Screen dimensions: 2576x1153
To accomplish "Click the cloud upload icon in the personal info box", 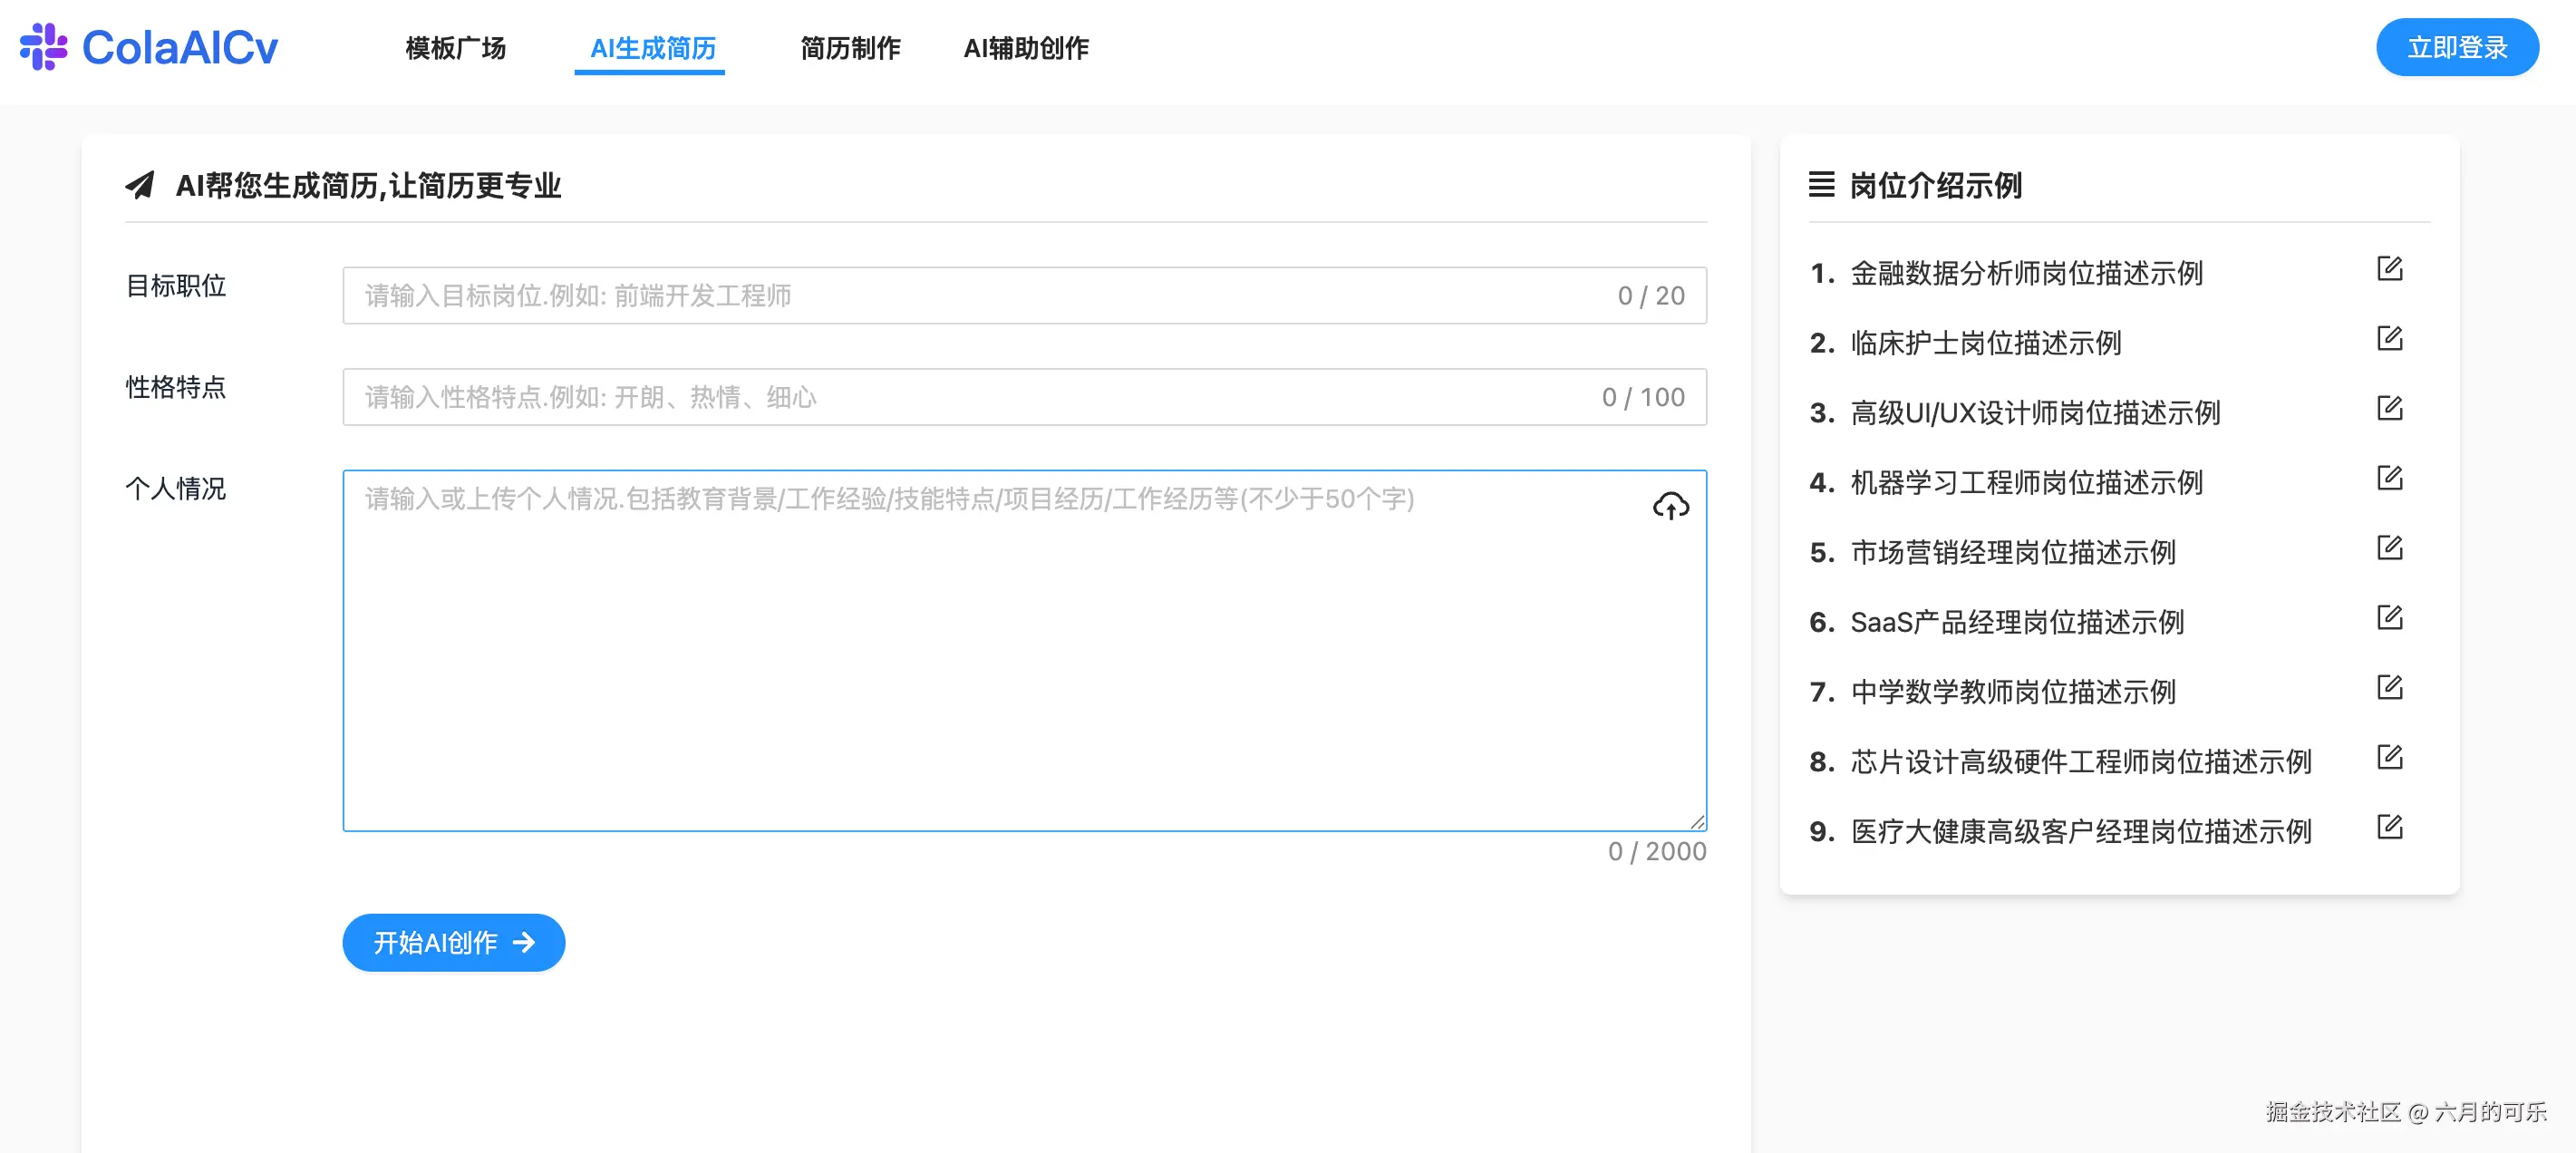I will 1670,506.
